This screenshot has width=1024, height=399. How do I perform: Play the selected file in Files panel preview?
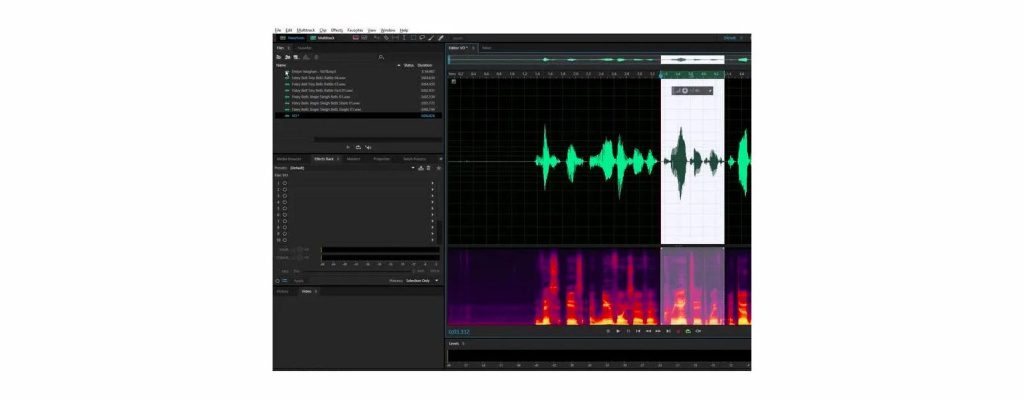pyautogui.click(x=348, y=148)
